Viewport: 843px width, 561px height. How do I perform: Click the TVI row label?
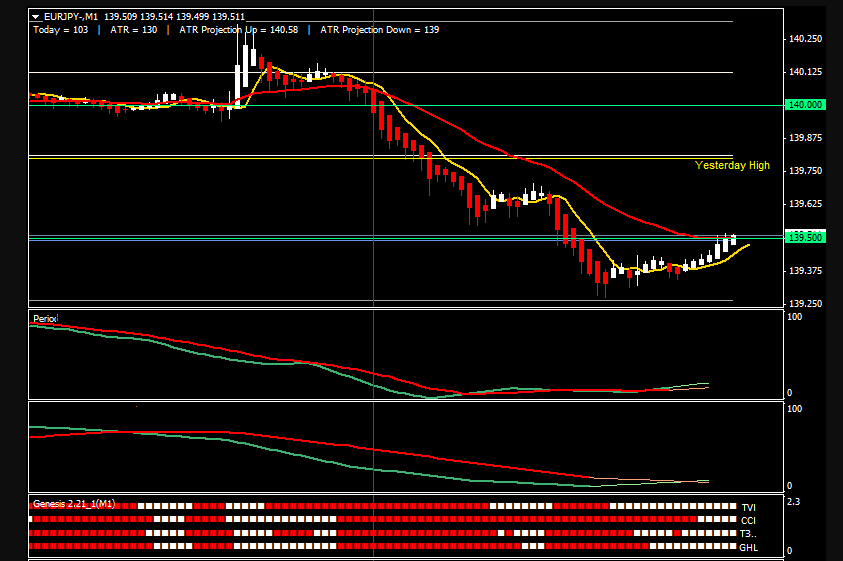[x=748, y=507]
